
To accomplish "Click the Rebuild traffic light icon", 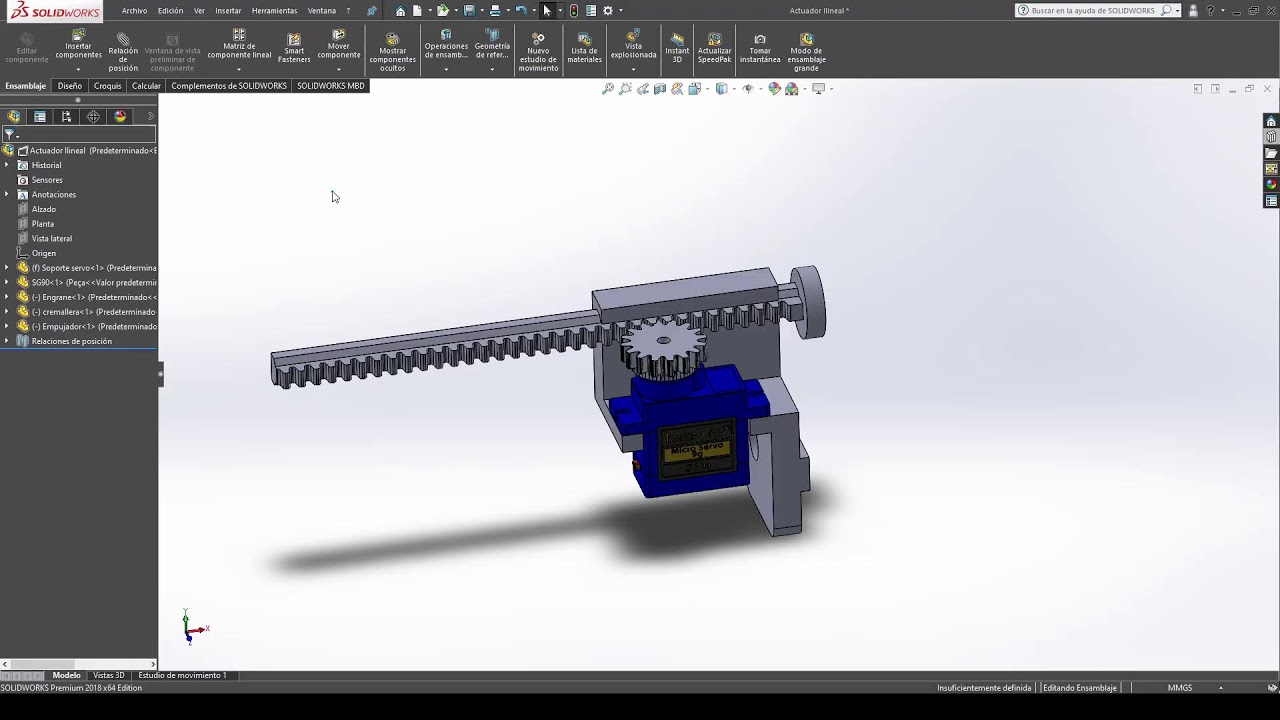I will 573,11.
